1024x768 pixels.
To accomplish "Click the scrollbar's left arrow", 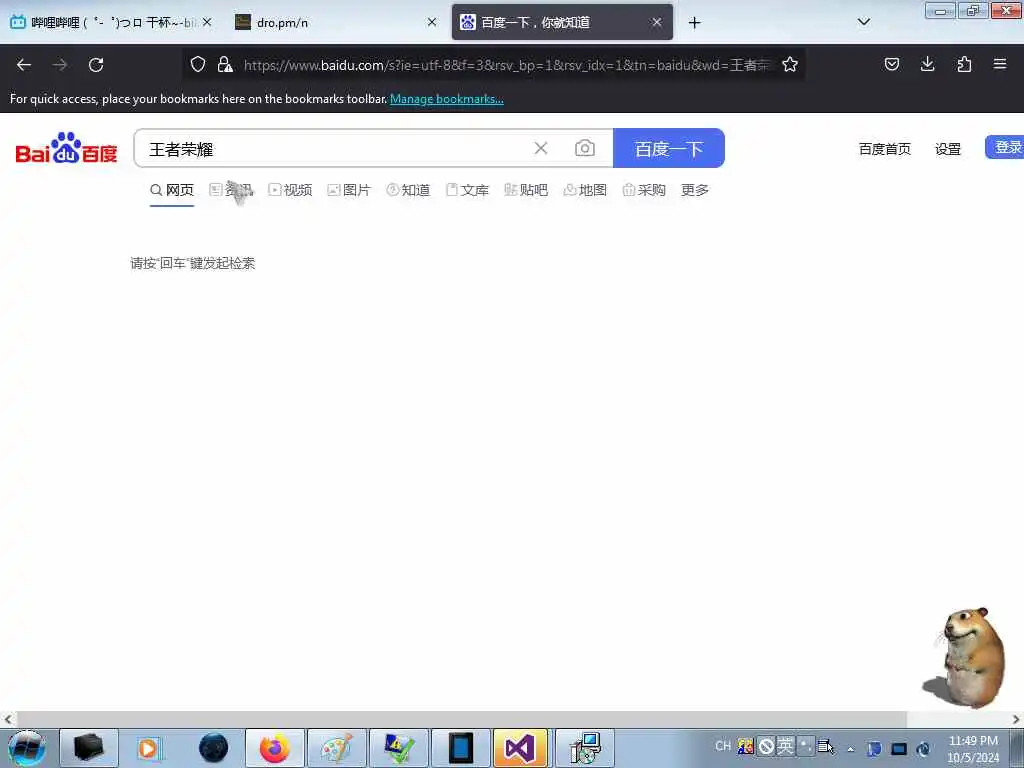I will coord(7,720).
